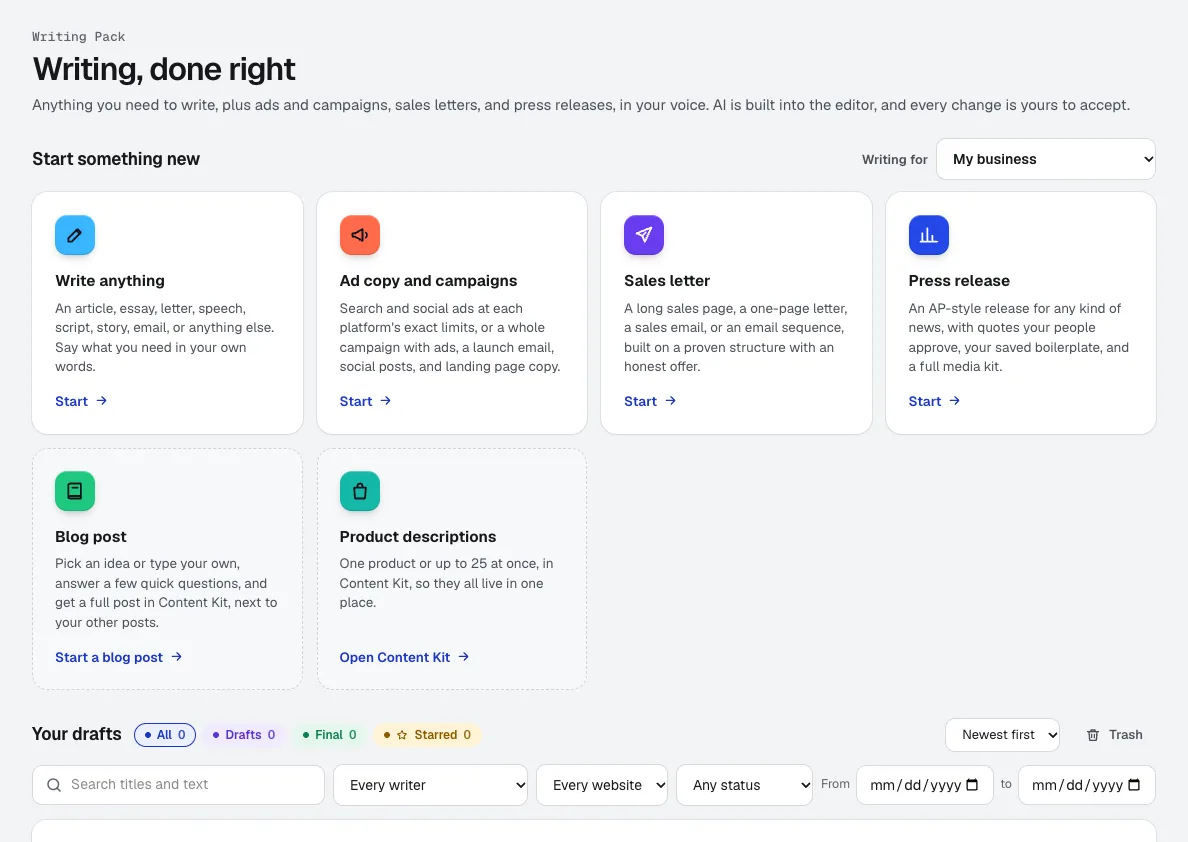Start an Ad copy and campaigns project

tap(365, 401)
